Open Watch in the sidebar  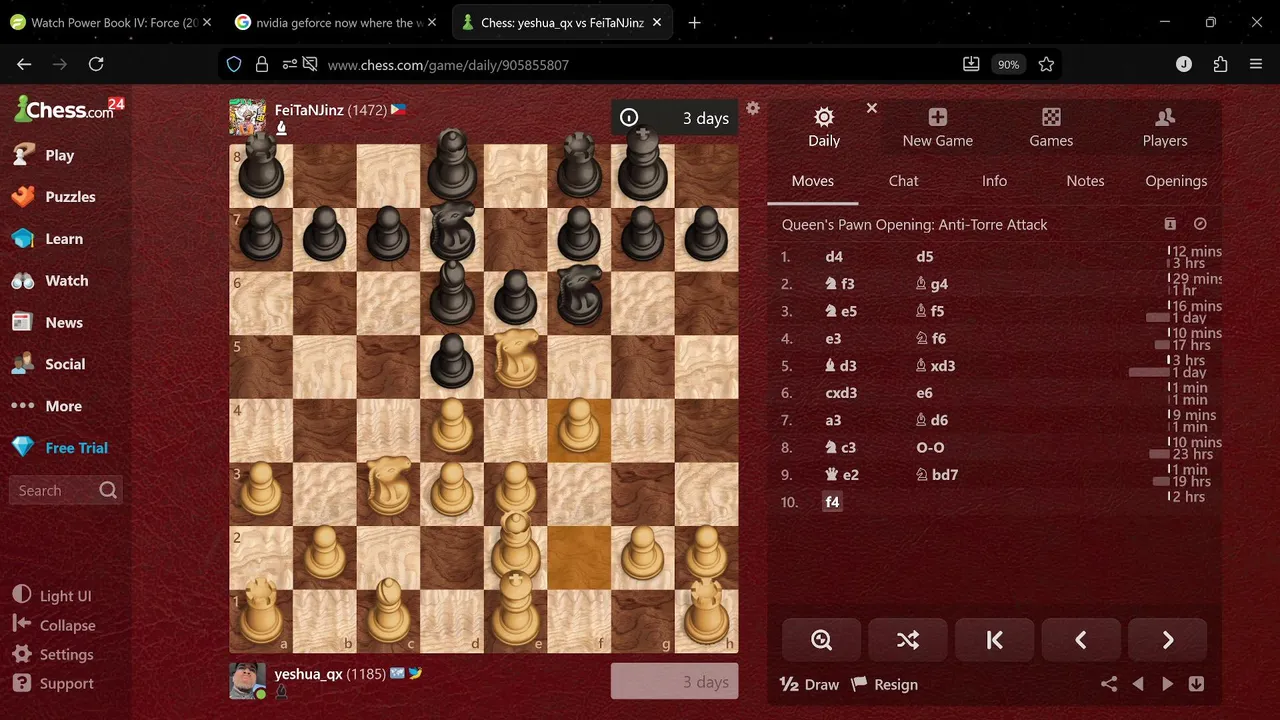pos(48,281)
